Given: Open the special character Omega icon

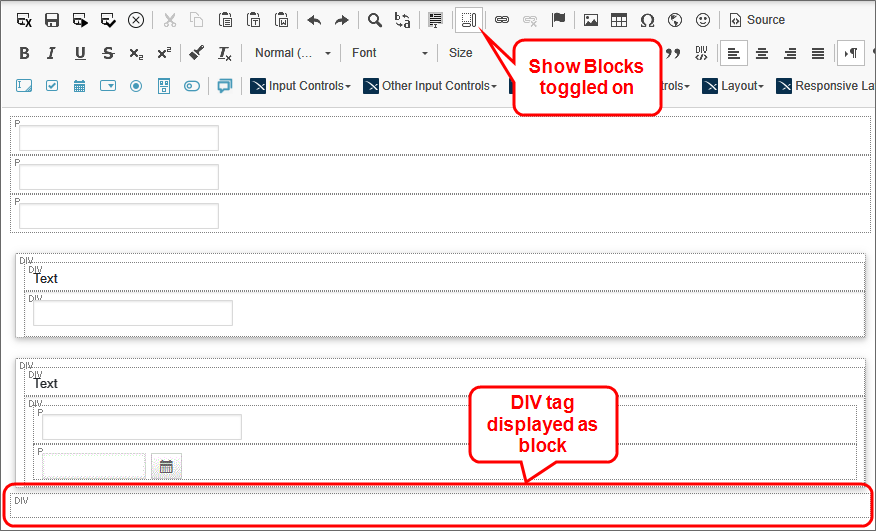Looking at the screenshot, I should [647, 20].
